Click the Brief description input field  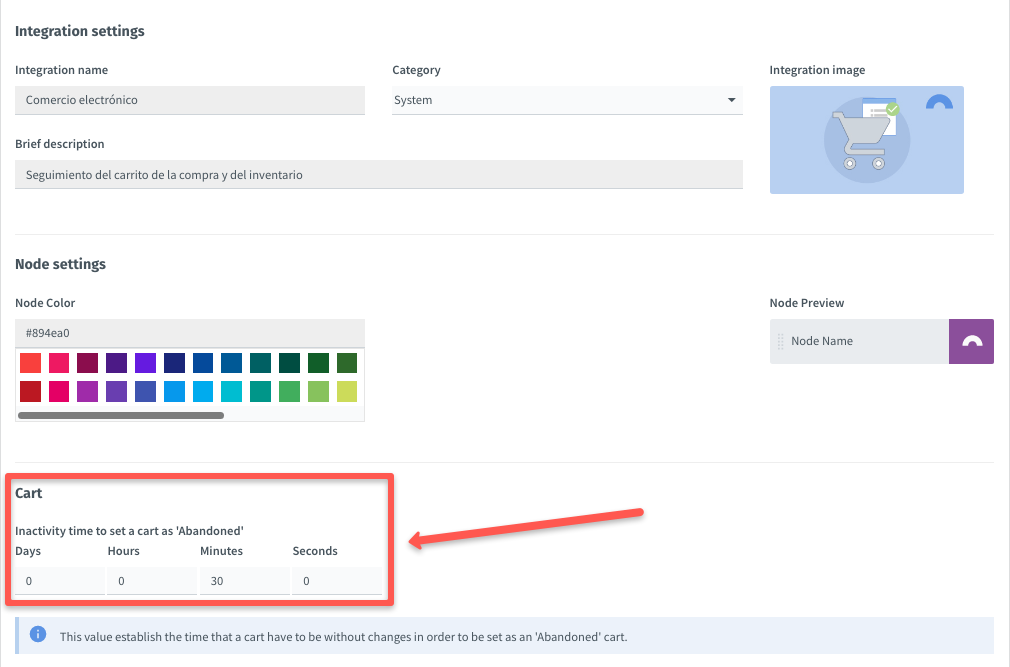(379, 174)
